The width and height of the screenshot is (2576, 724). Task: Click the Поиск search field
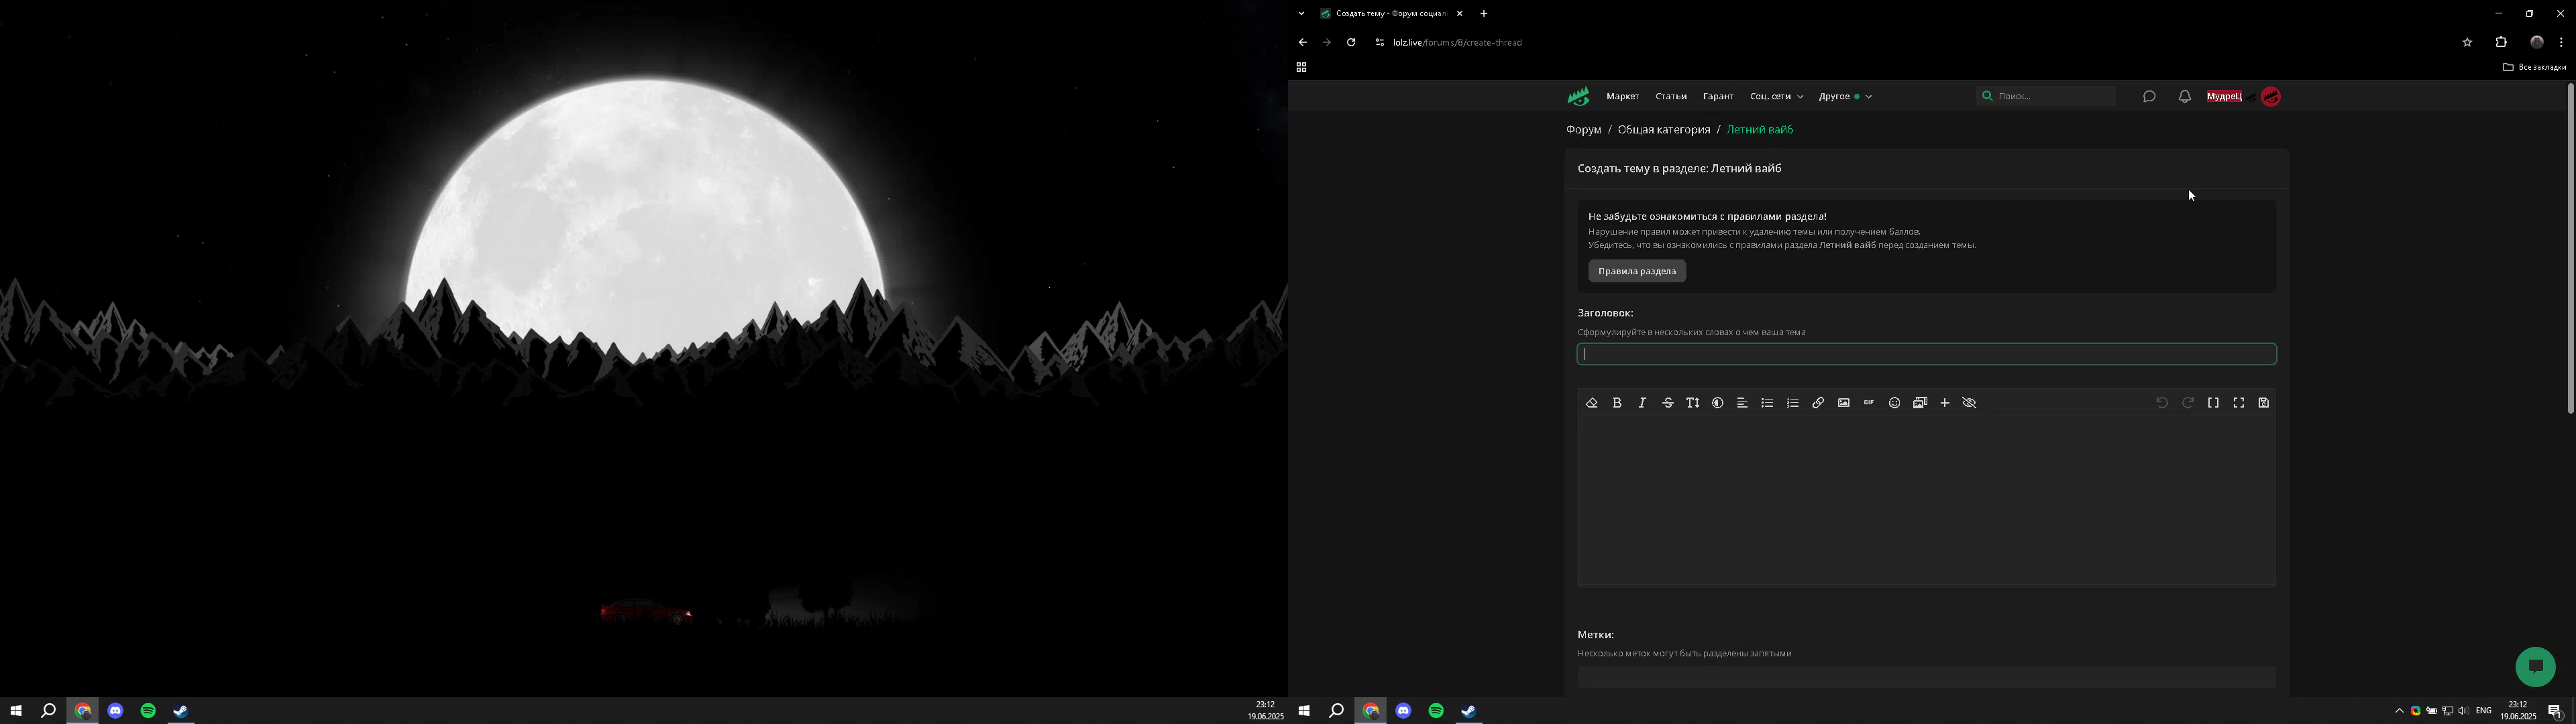click(2045, 96)
